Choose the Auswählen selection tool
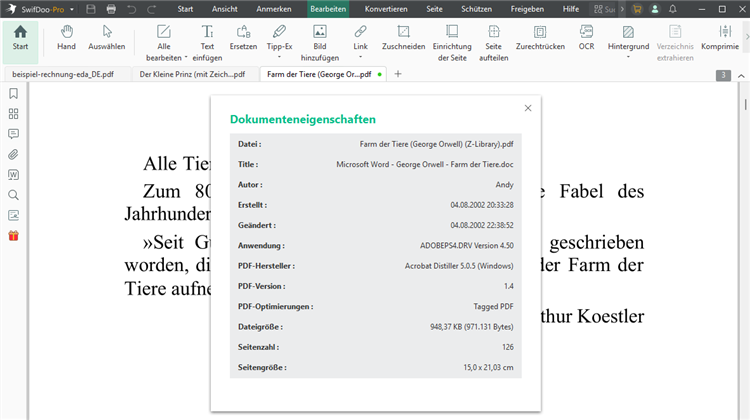This screenshot has height=420, width=750. pyautogui.click(x=107, y=38)
